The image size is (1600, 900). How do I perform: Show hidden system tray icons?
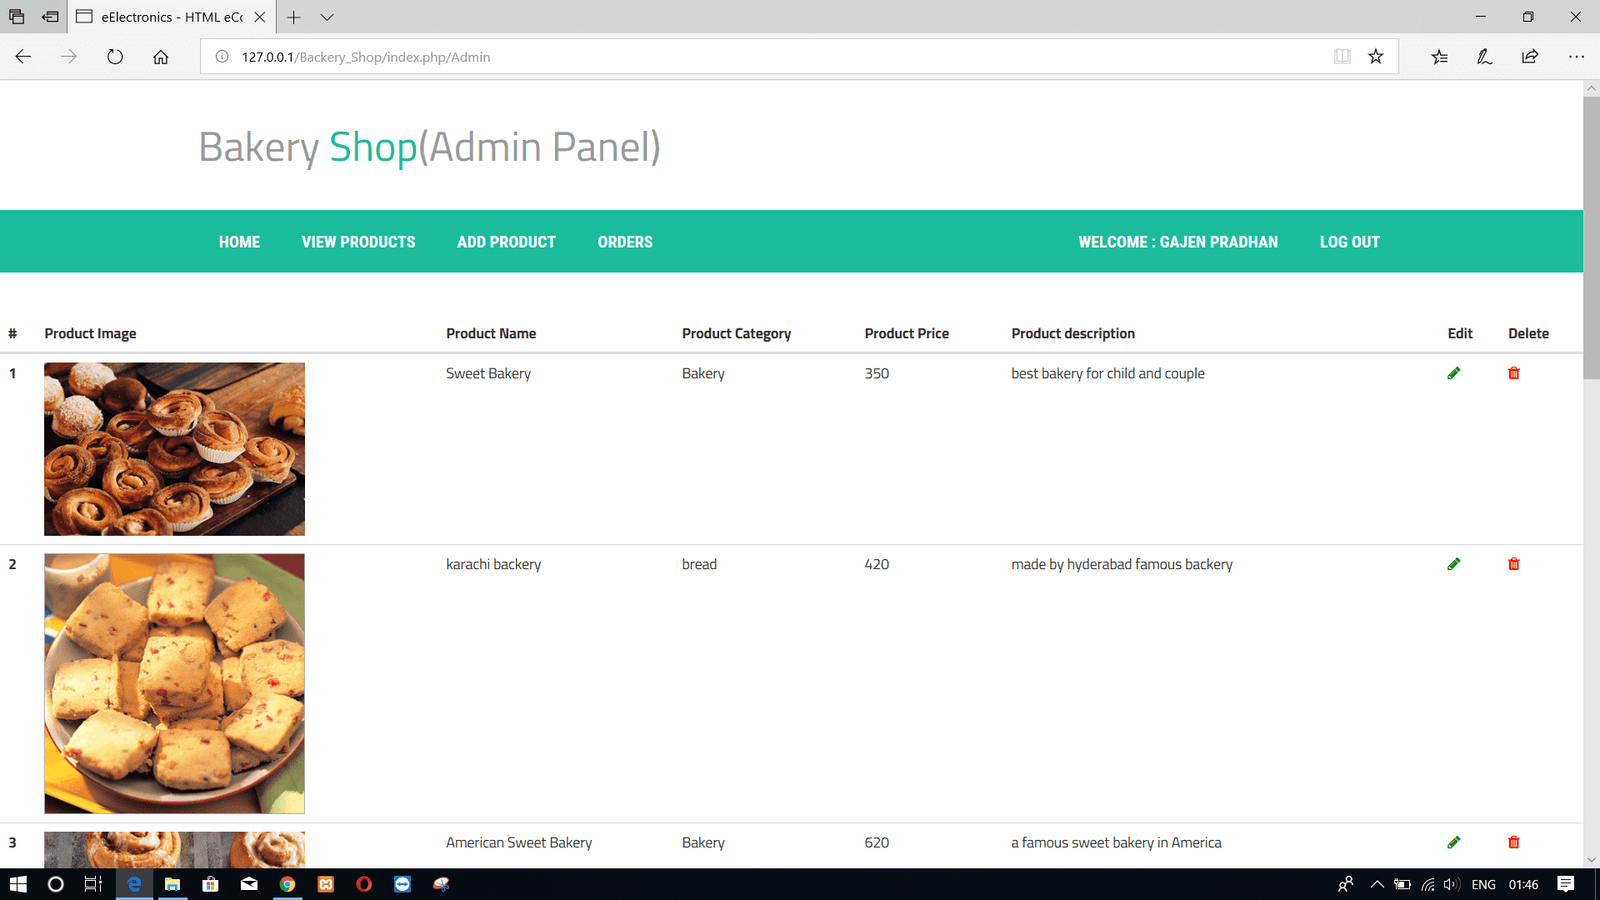click(1377, 884)
